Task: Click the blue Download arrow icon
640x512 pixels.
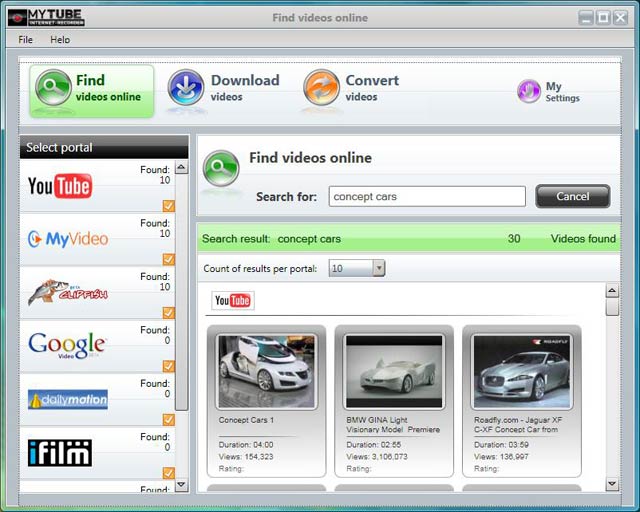Action: point(186,87)
